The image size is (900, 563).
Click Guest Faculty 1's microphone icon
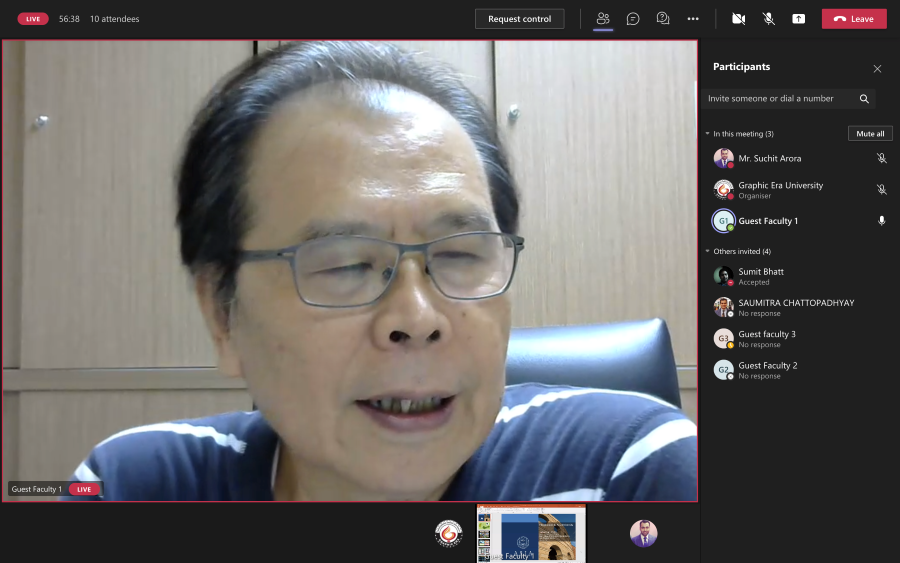click(x=881, y=221)
